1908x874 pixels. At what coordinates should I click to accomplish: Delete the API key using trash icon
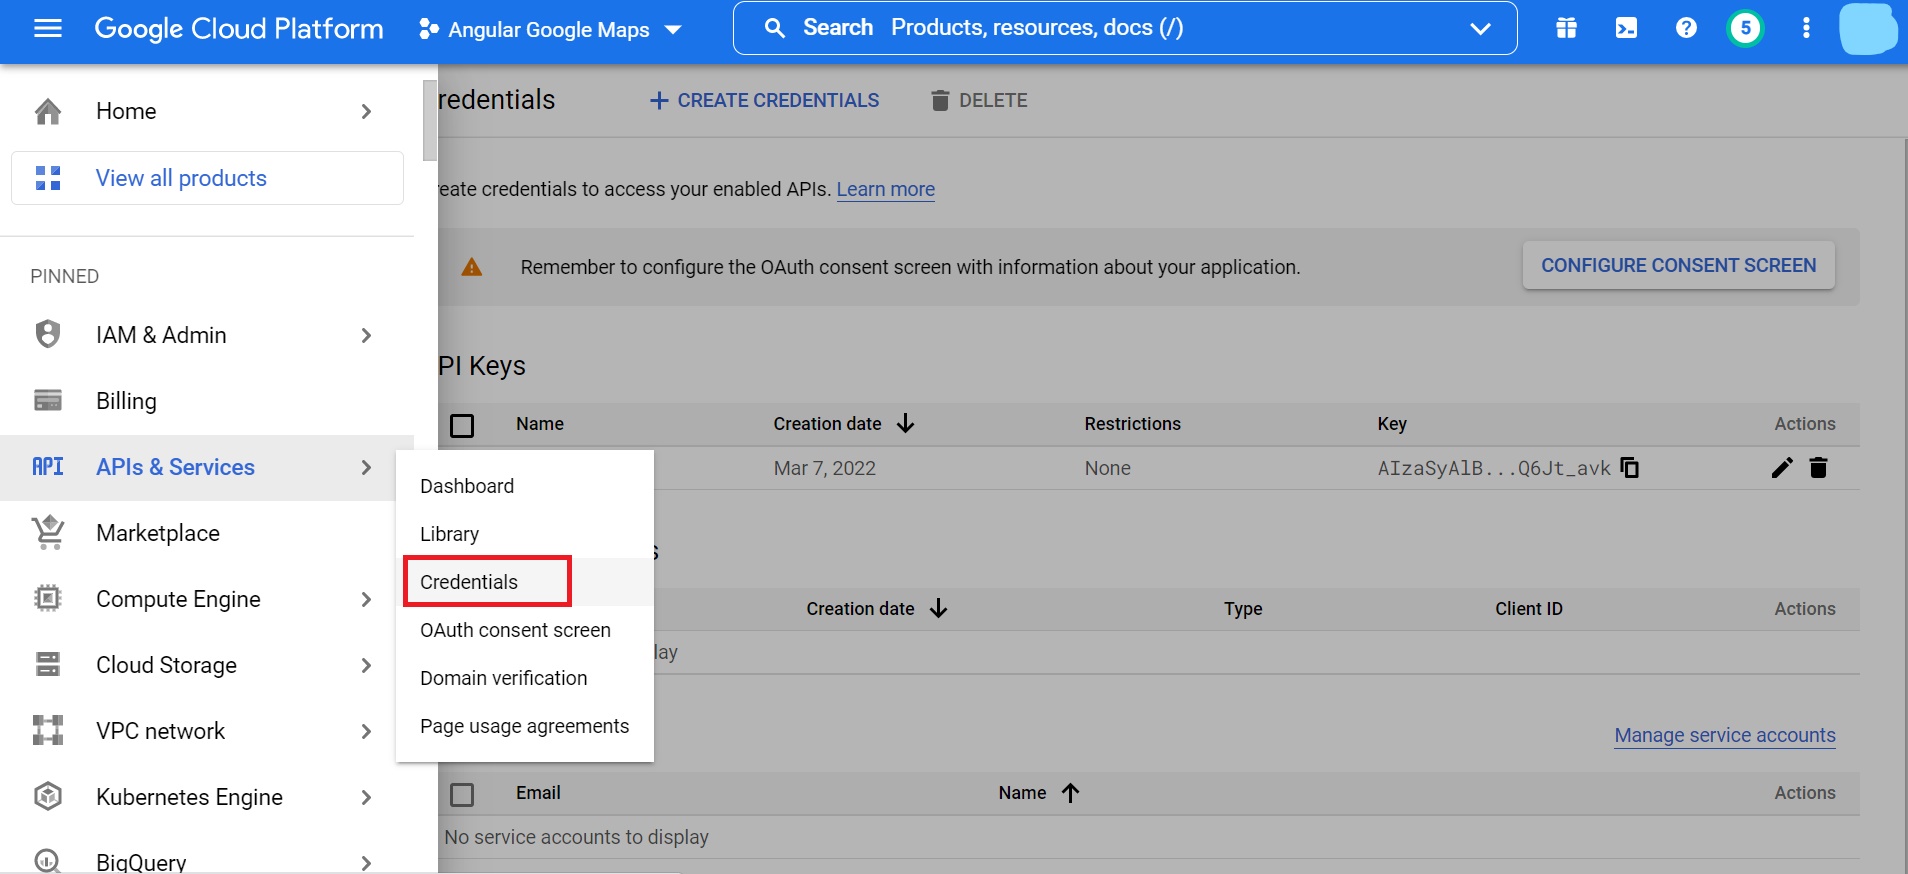[x=1818, y=468]
